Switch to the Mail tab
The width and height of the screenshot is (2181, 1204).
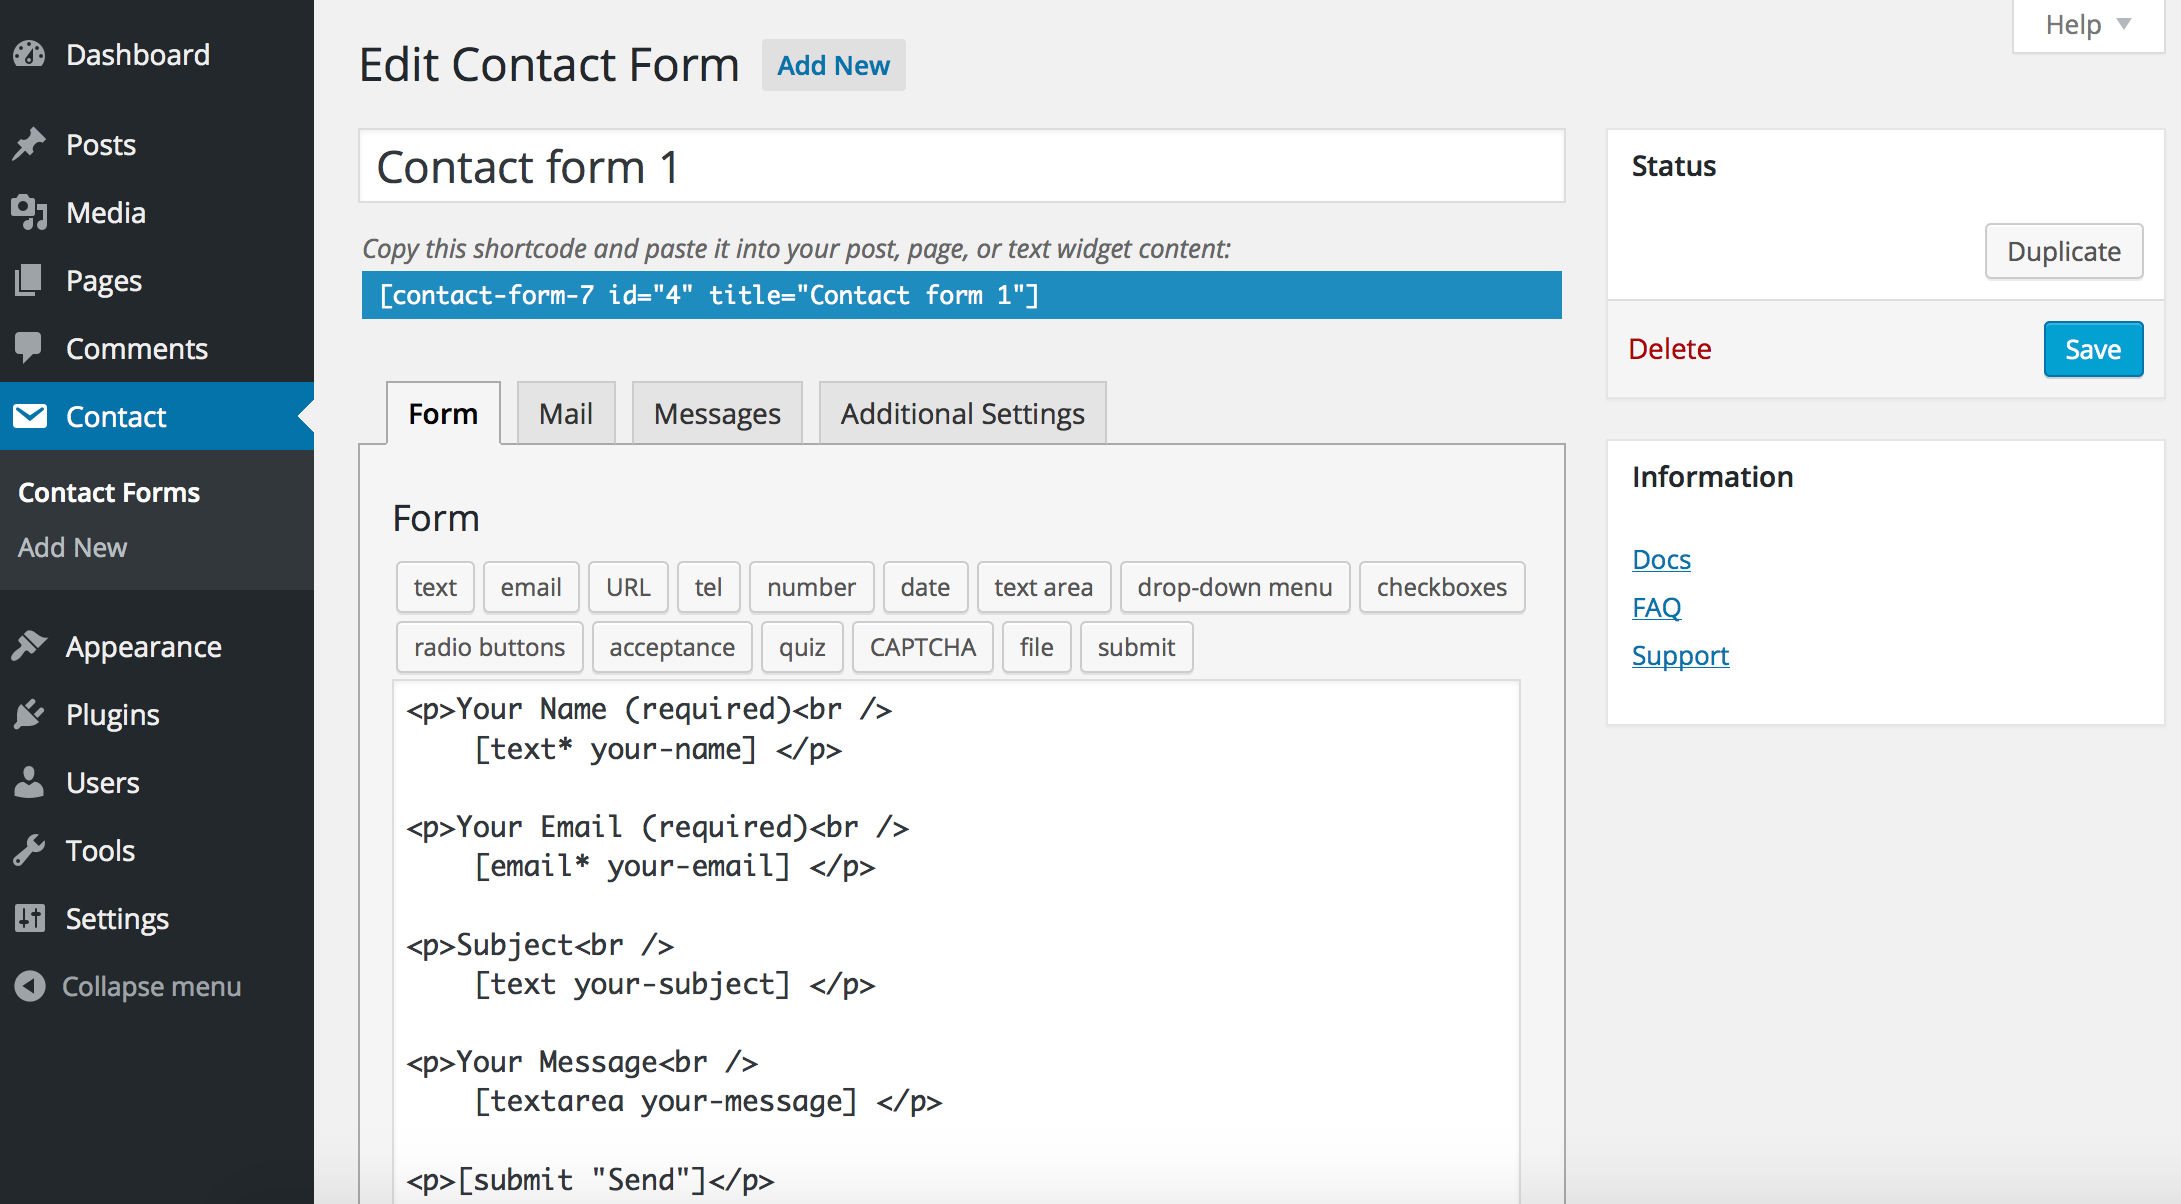[x=565, y=414]
